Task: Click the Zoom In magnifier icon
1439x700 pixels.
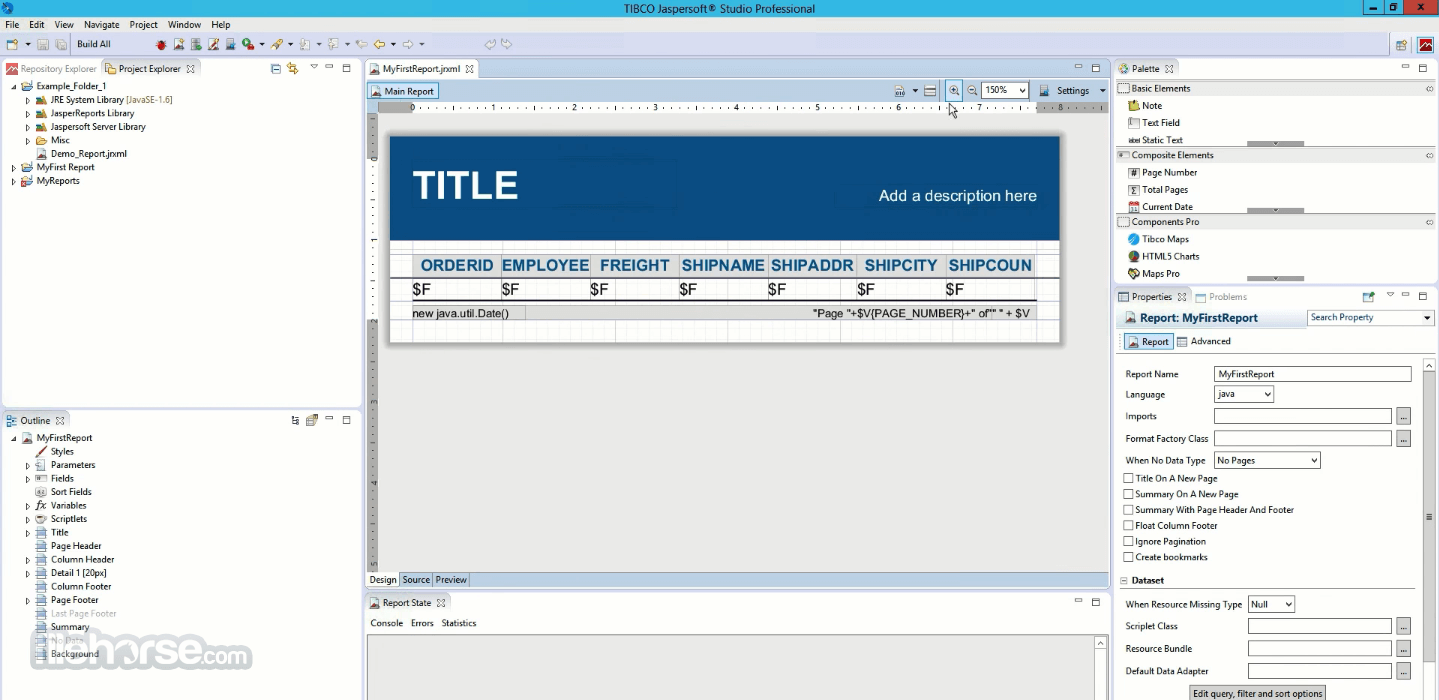Action: click(x=954, y=90)
